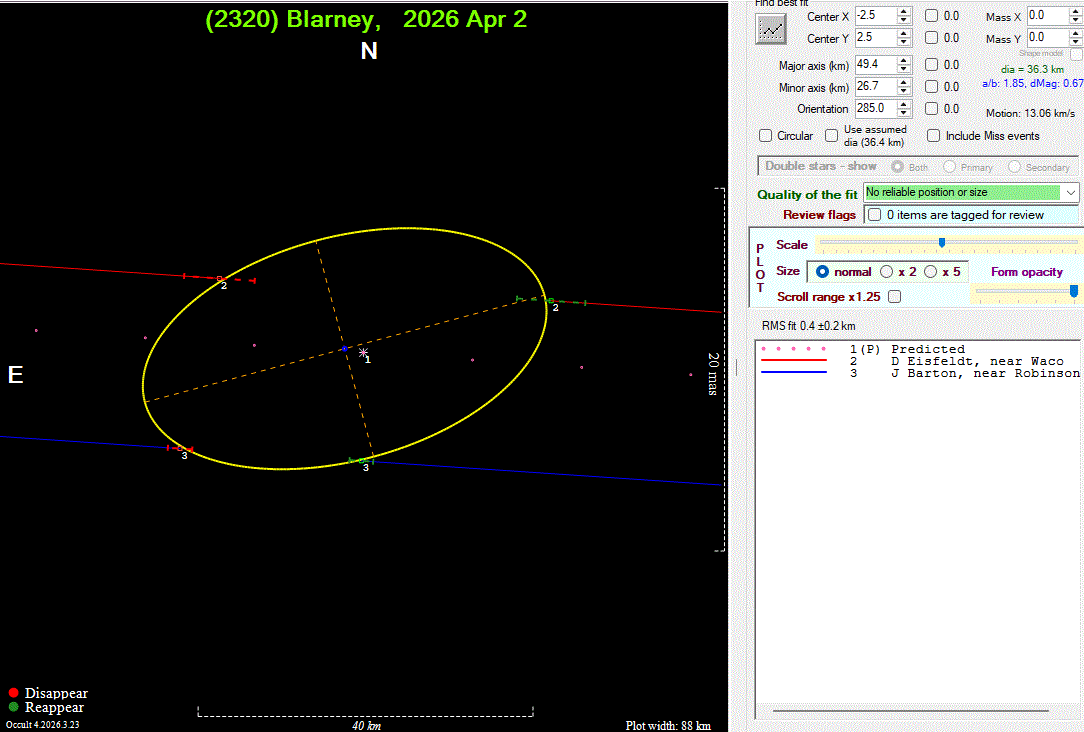Decrement the Mass Y spinner
Screen dimensions: 1084x732
[1075, 43]
